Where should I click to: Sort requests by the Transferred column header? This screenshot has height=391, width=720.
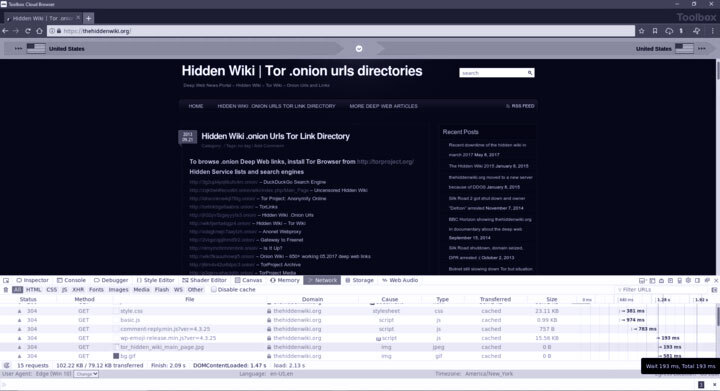click(x=495, y=299)
